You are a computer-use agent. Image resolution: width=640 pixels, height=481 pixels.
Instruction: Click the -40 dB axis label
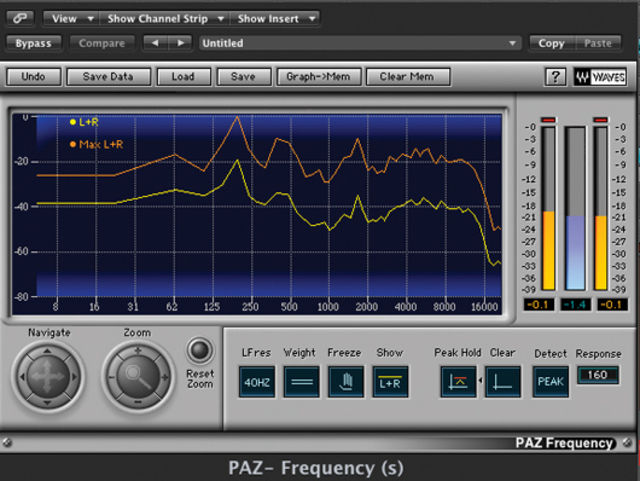(x=21, y=207)
